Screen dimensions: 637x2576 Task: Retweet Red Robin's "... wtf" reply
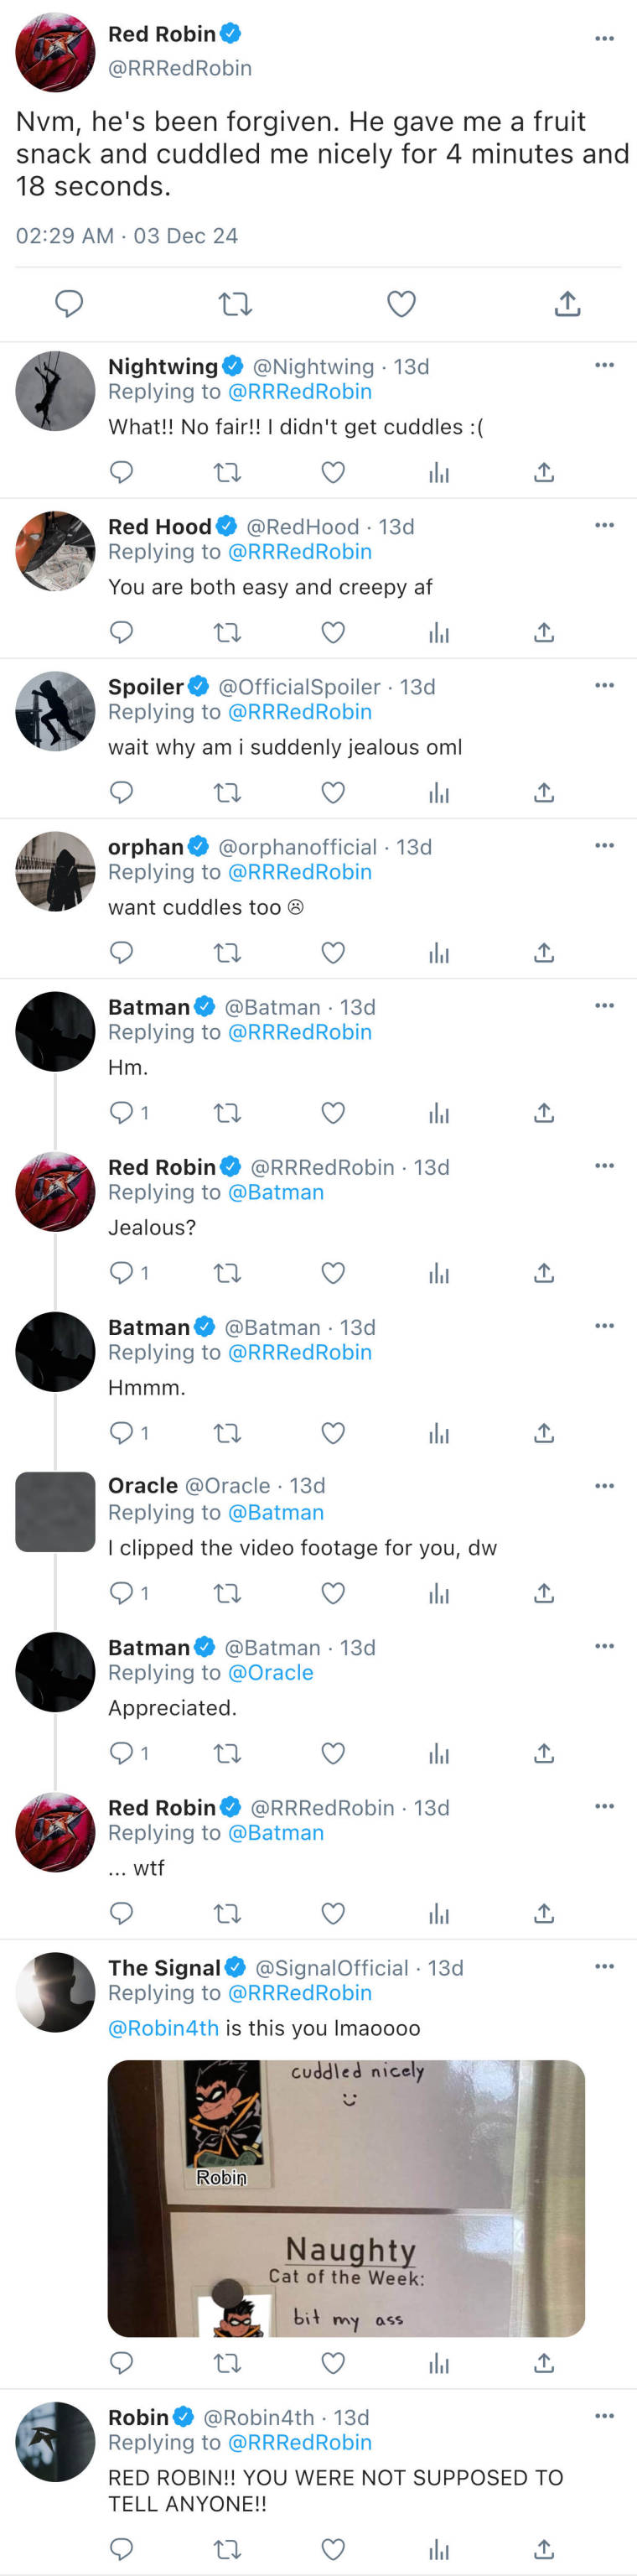(228, 1913)
